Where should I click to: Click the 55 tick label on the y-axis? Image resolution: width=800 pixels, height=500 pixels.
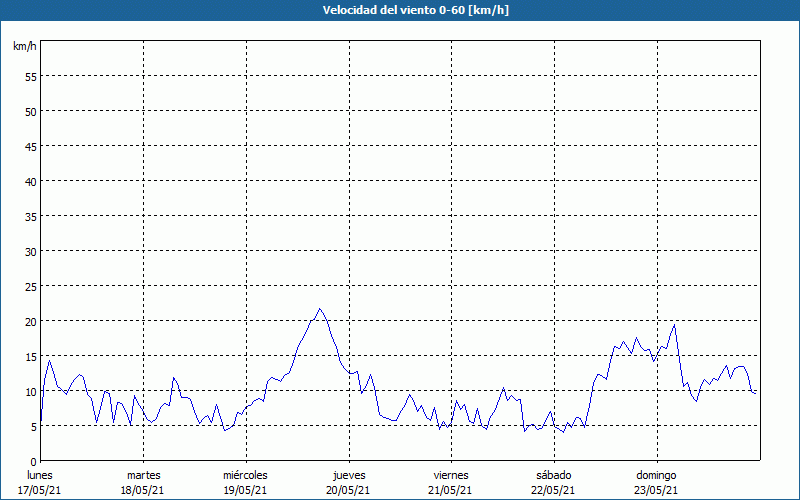click(30, 77)
